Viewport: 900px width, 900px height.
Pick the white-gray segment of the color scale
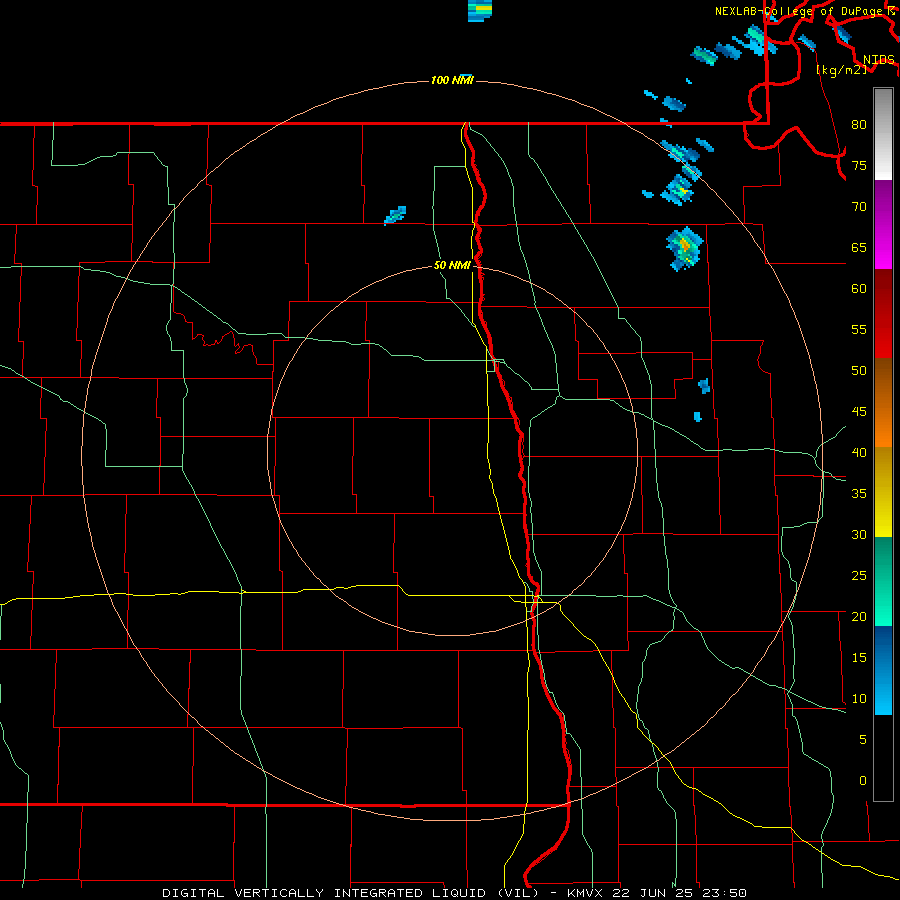click(883, 134)
